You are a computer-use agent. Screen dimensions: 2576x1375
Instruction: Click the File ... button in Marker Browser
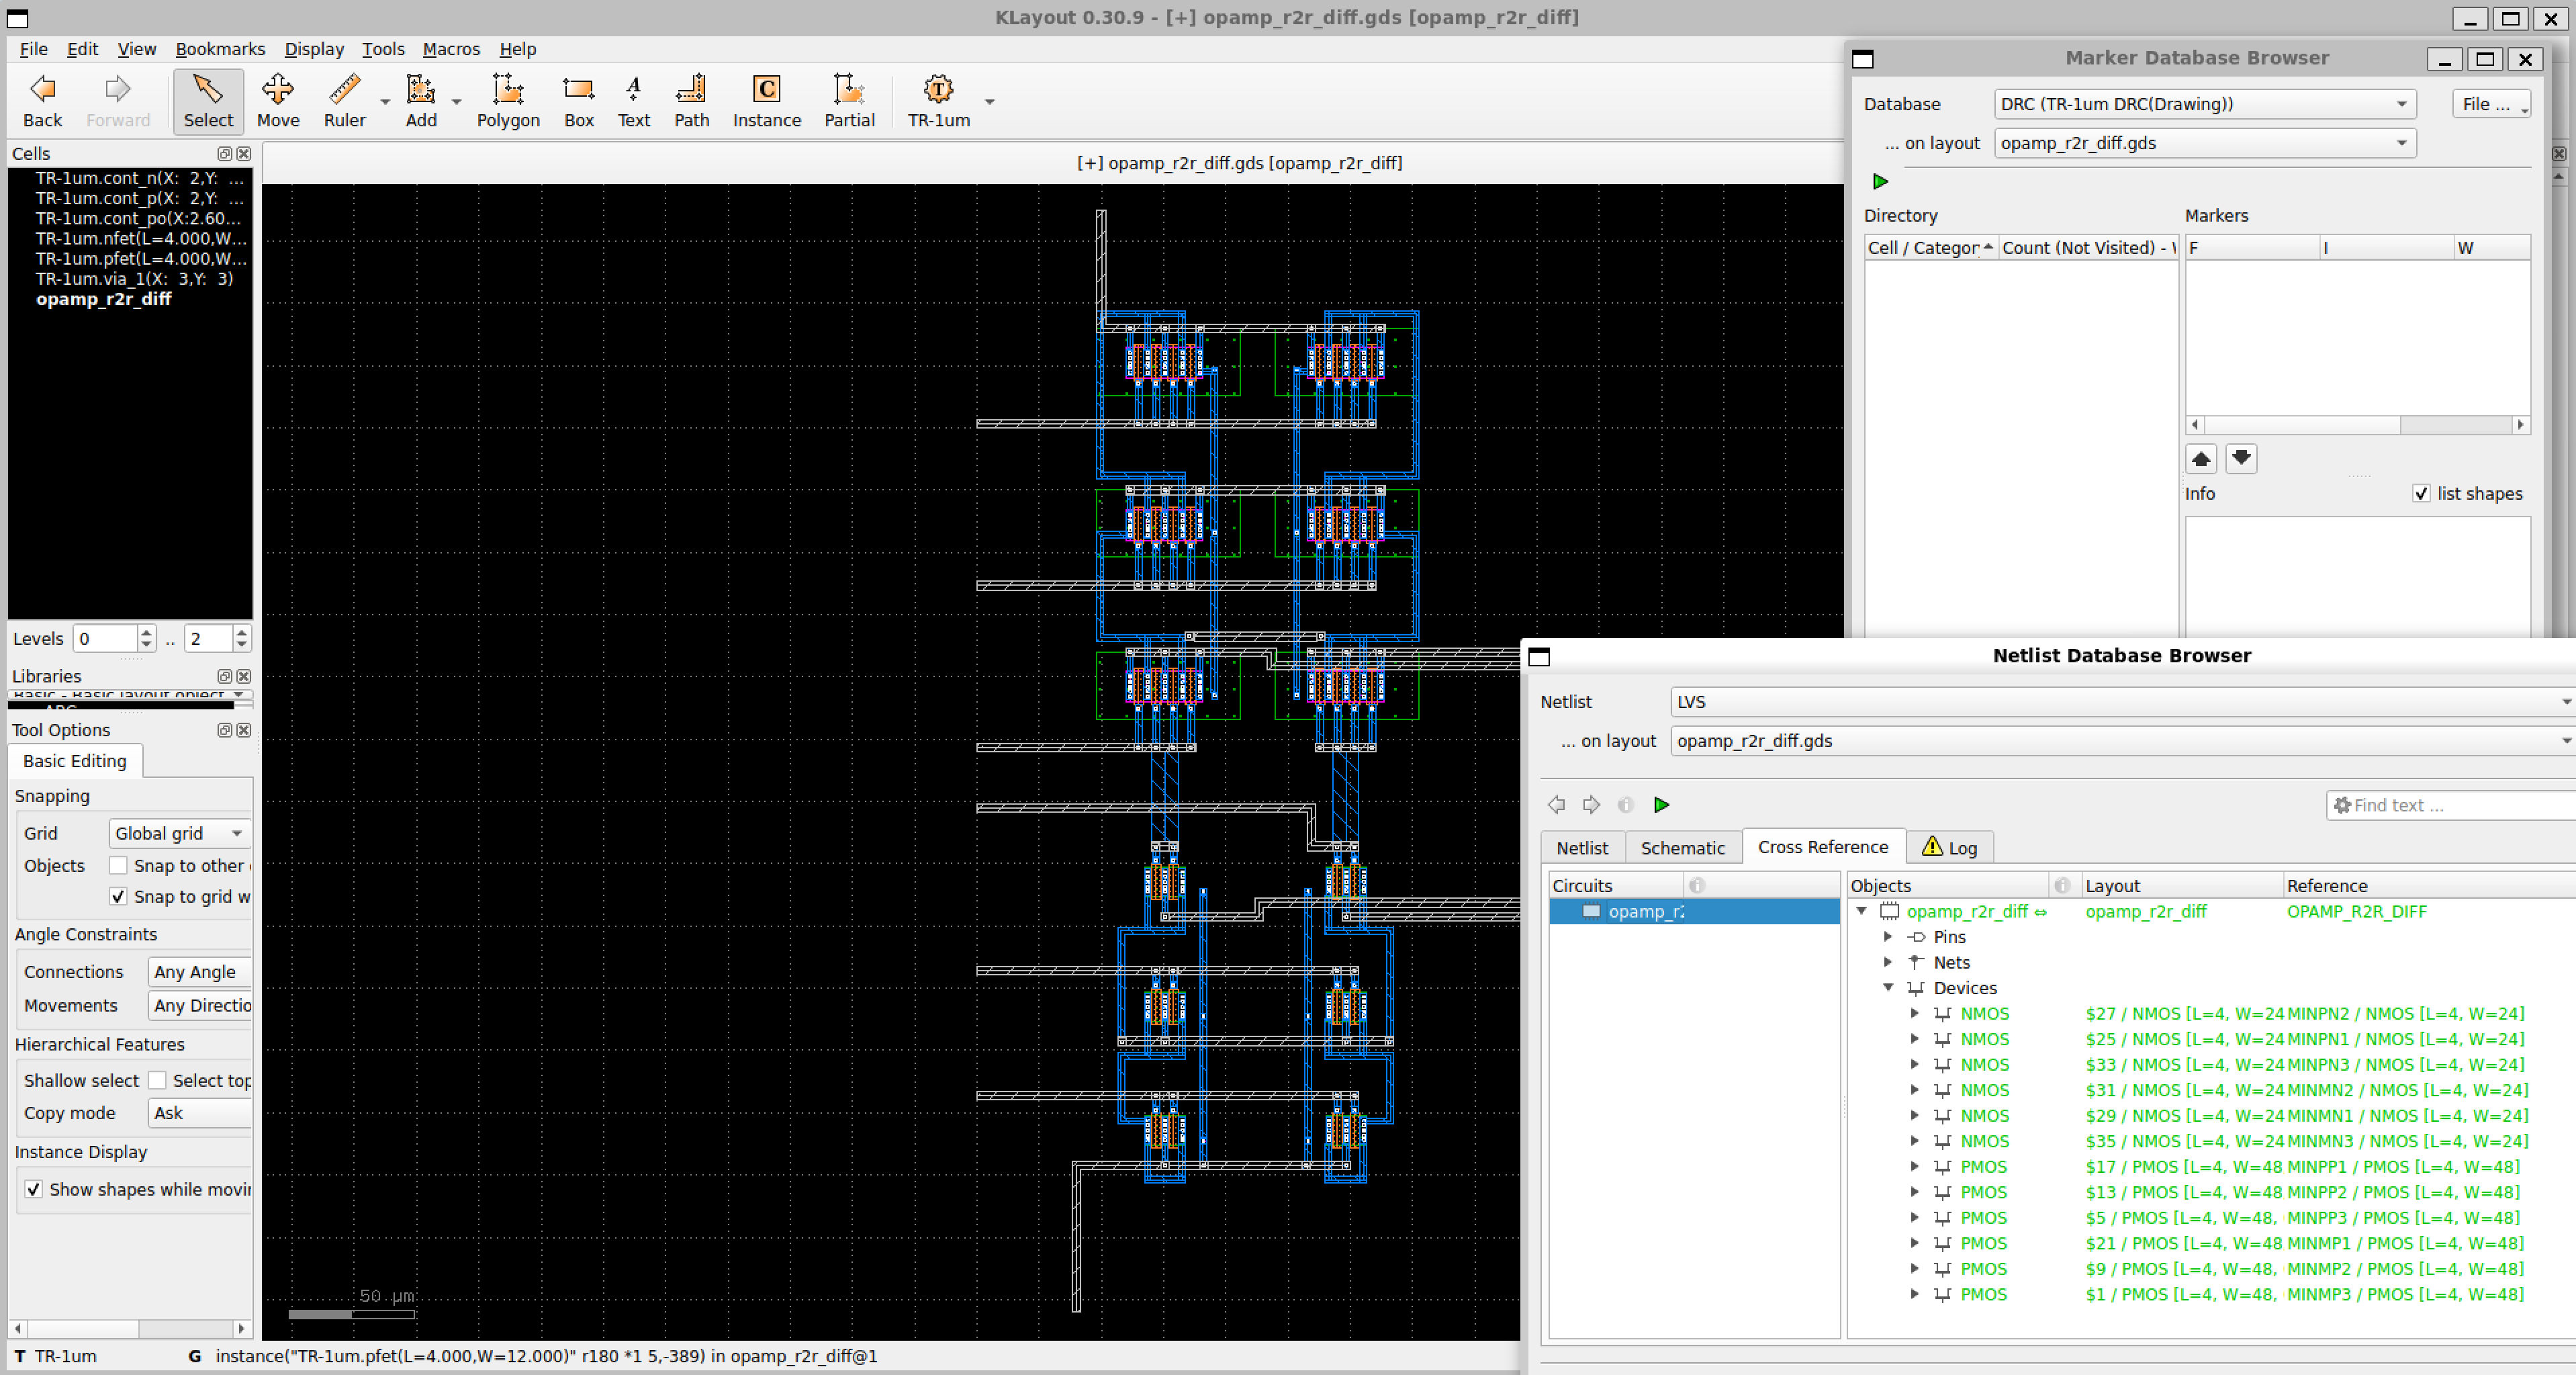[x=2490, y=104]
